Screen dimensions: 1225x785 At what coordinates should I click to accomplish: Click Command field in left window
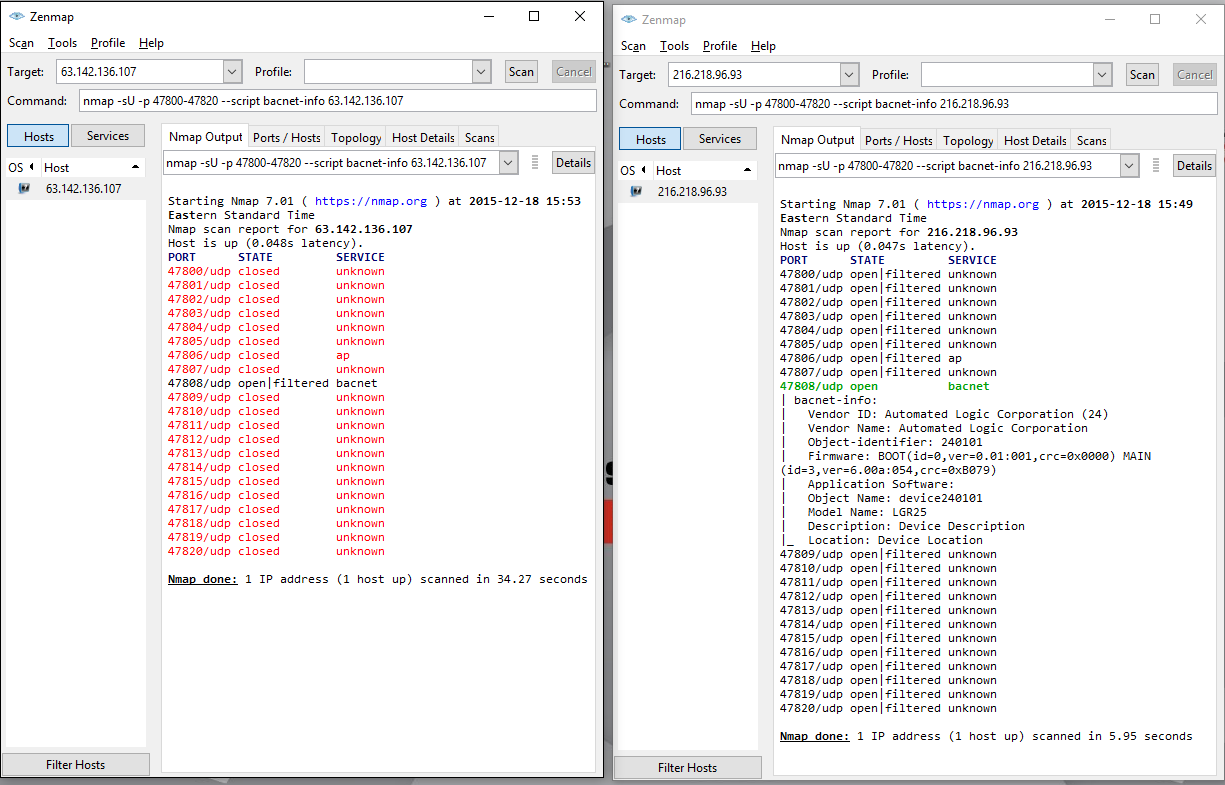(338, 101)
